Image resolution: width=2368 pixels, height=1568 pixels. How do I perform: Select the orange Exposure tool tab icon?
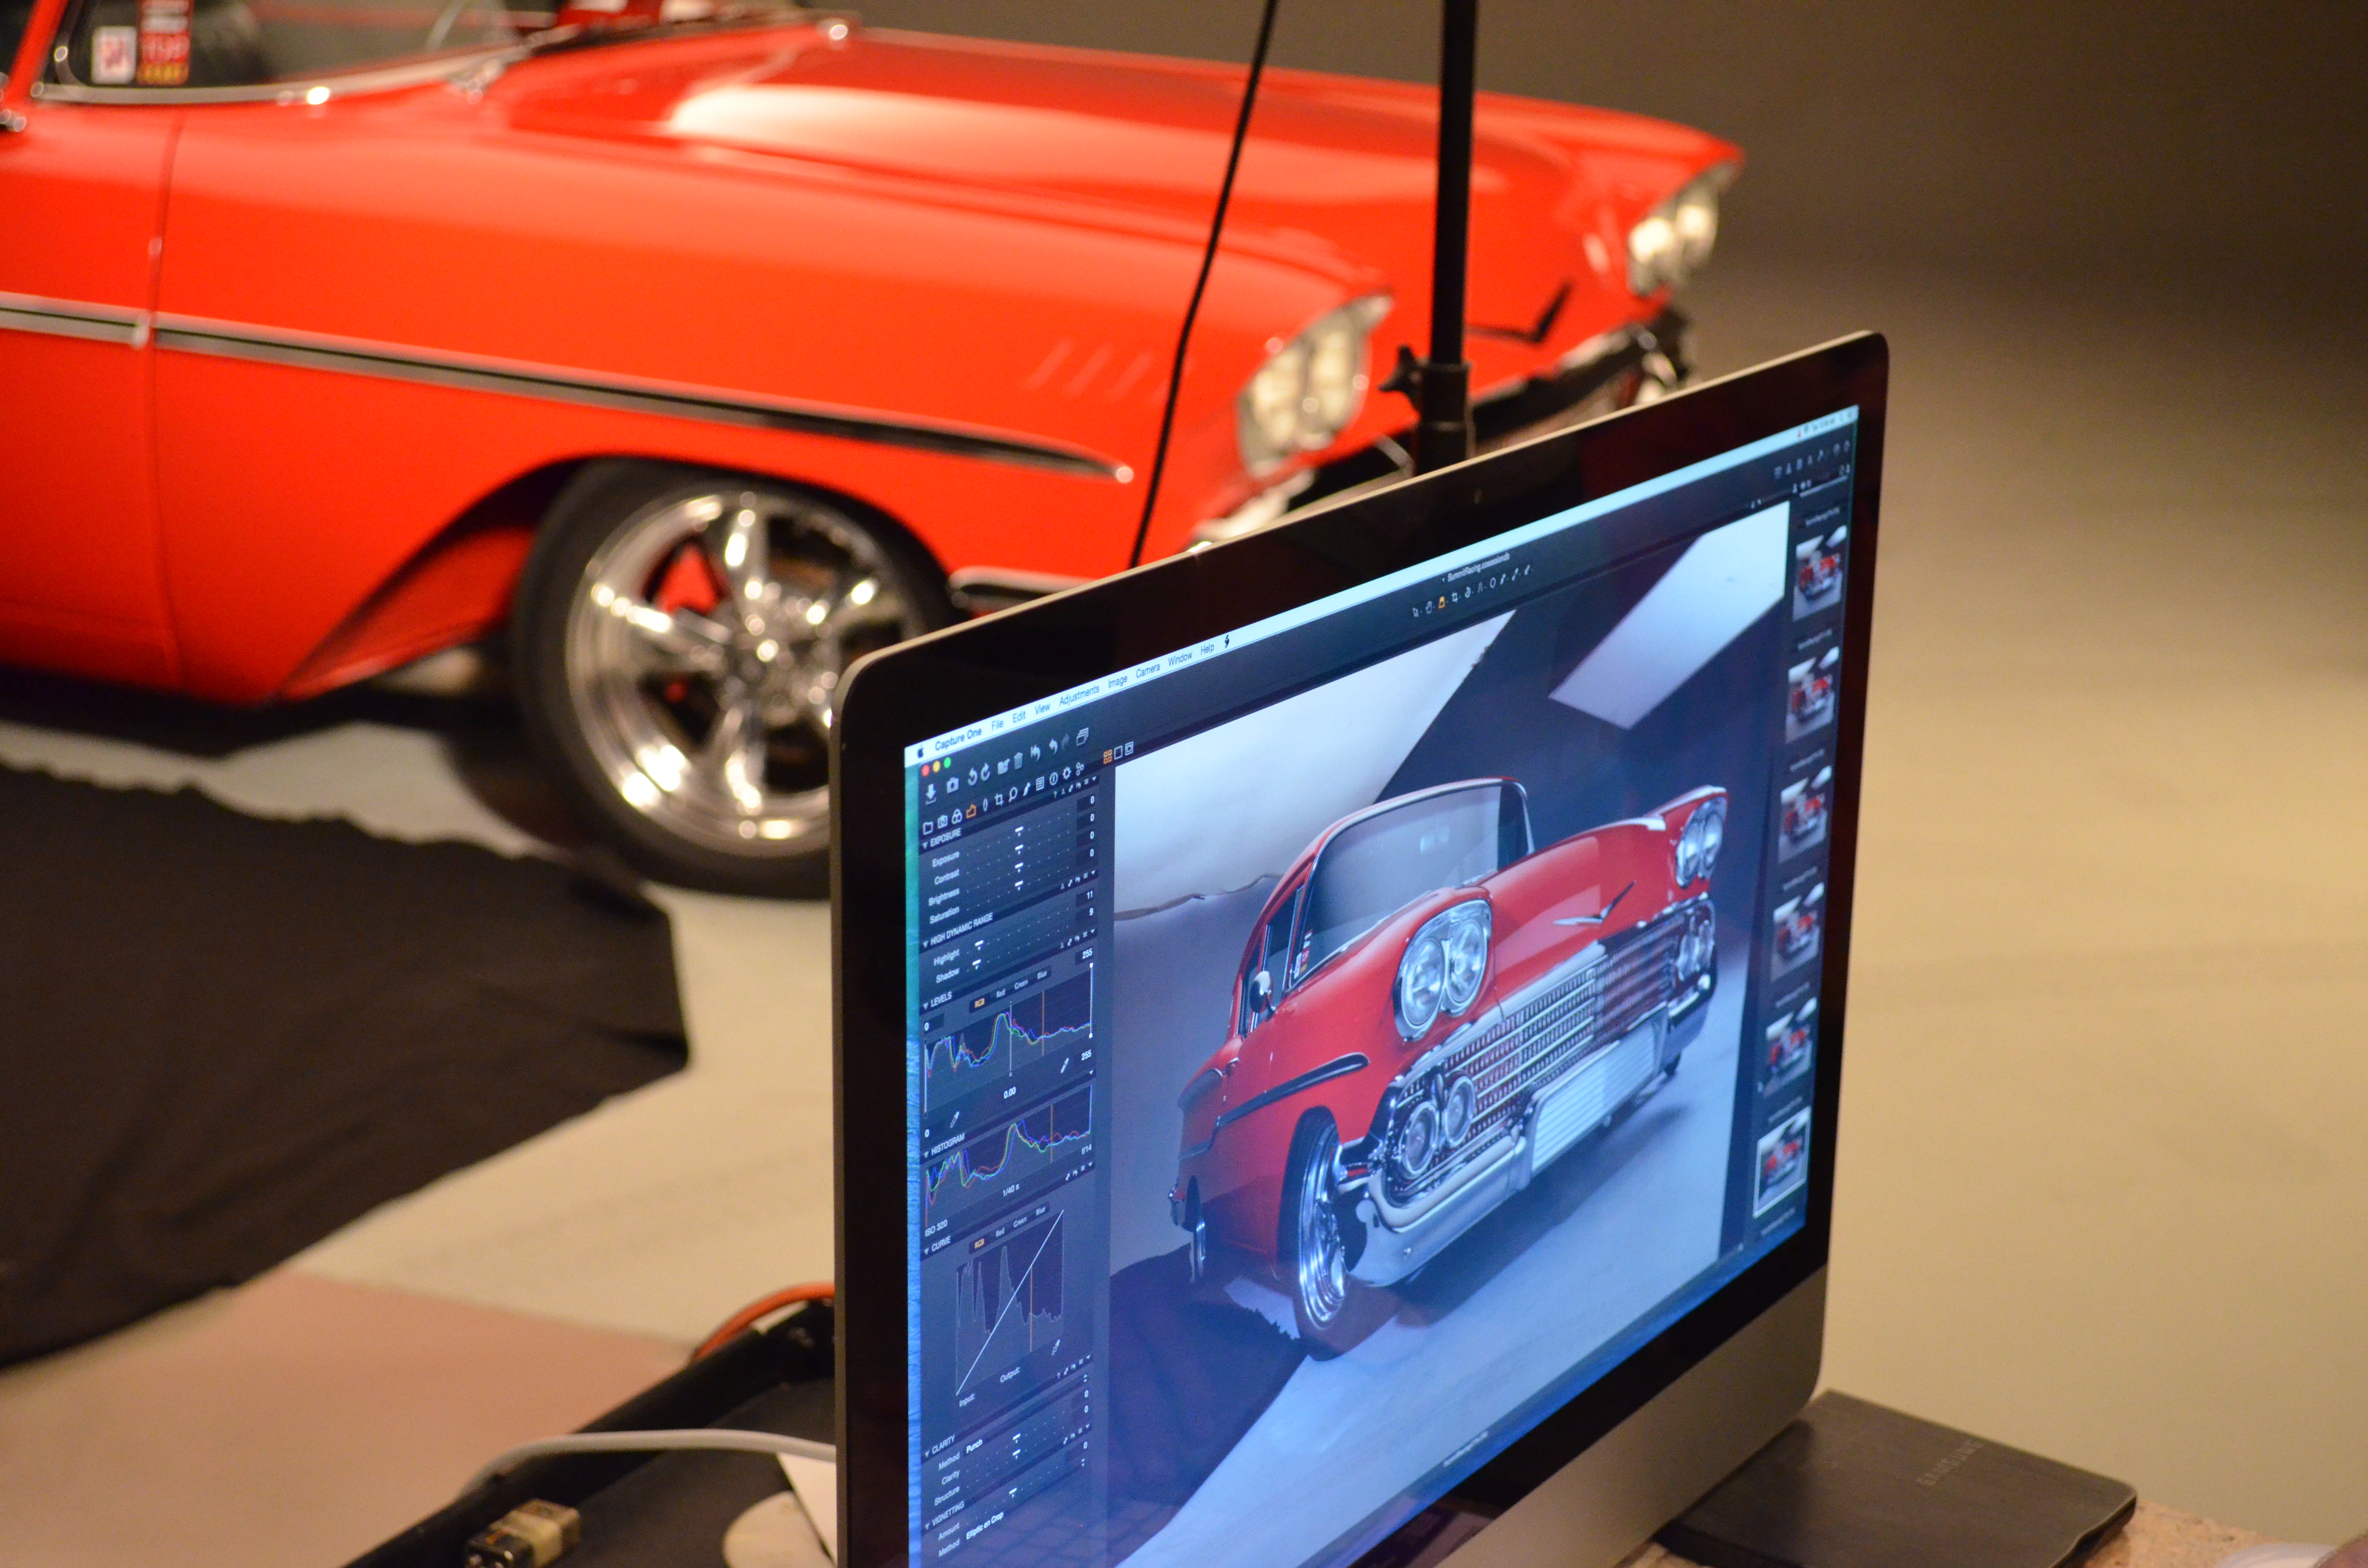[971, 812]
